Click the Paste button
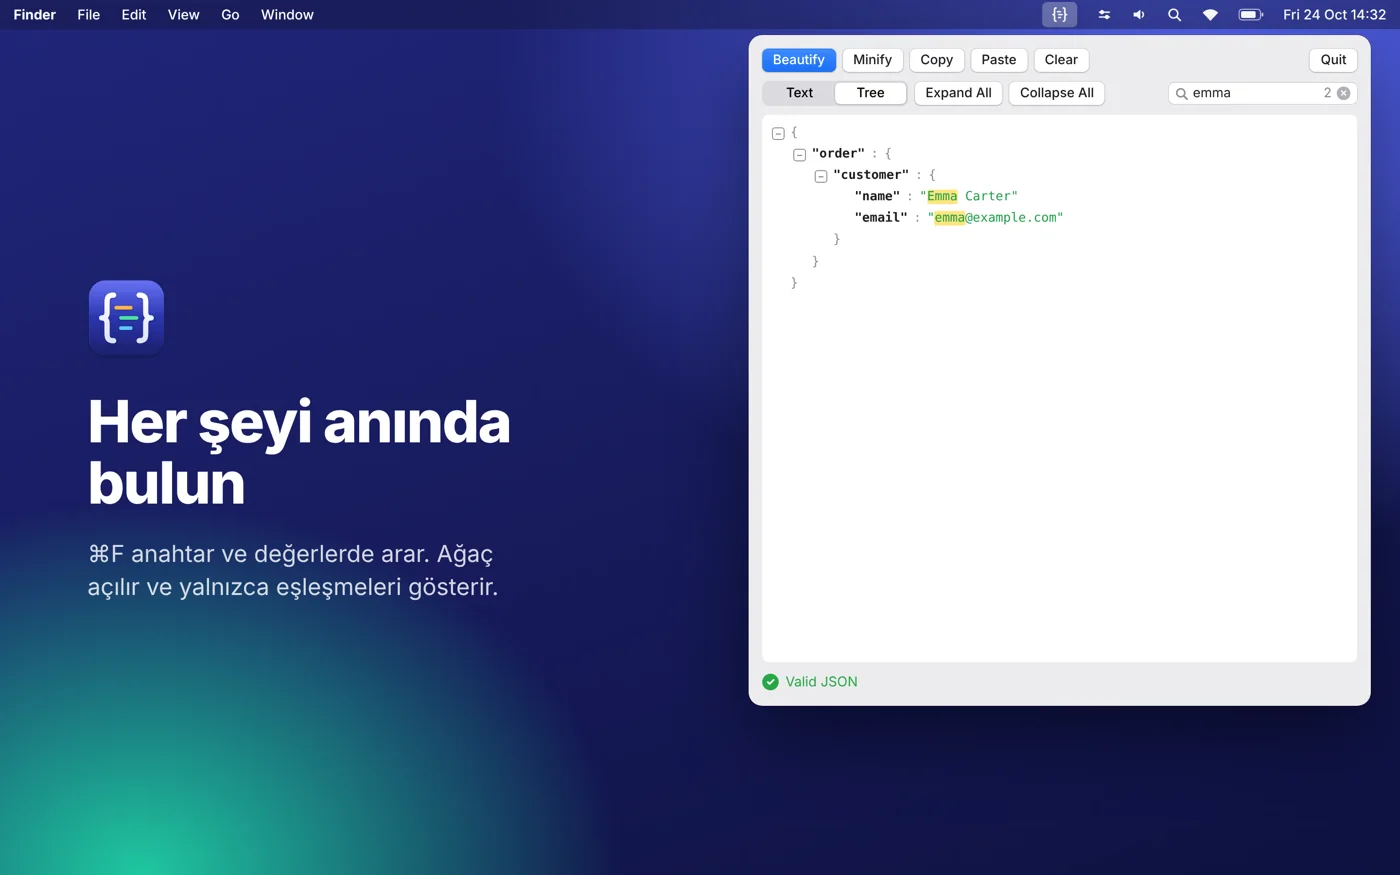1400x875 pixels. tap(998, 60)
